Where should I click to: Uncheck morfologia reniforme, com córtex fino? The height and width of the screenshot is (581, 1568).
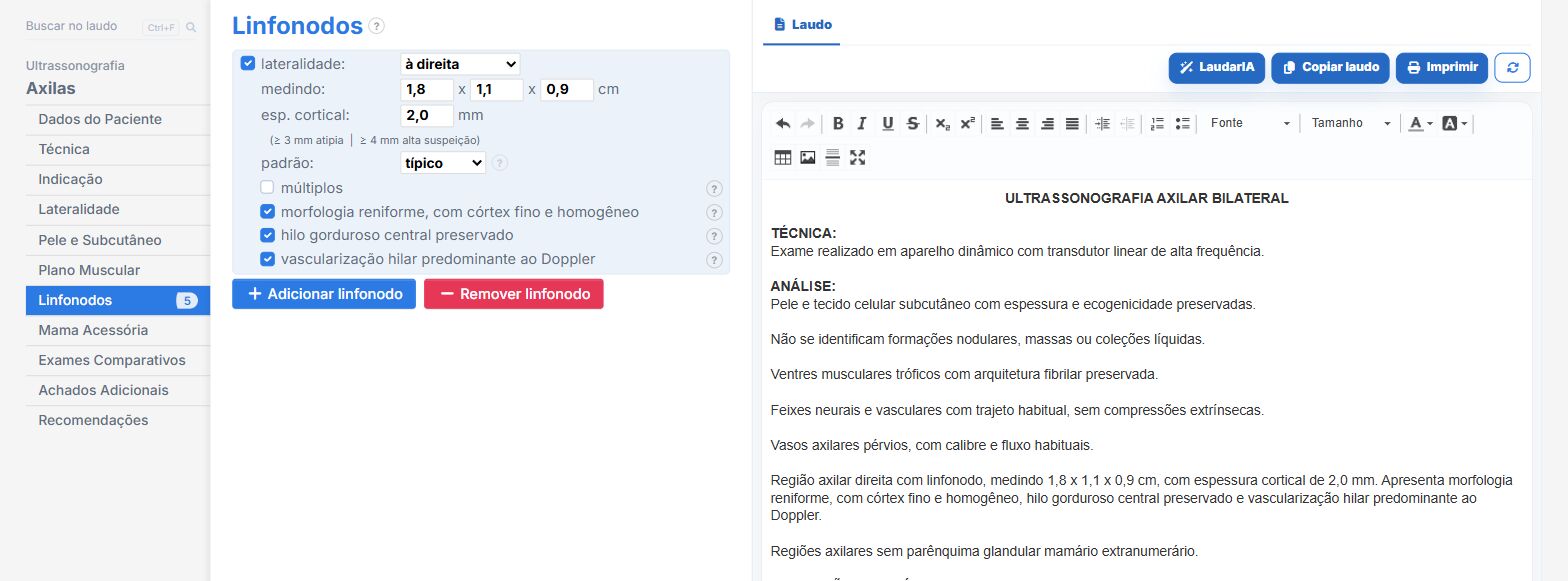(x=268, y=211)
